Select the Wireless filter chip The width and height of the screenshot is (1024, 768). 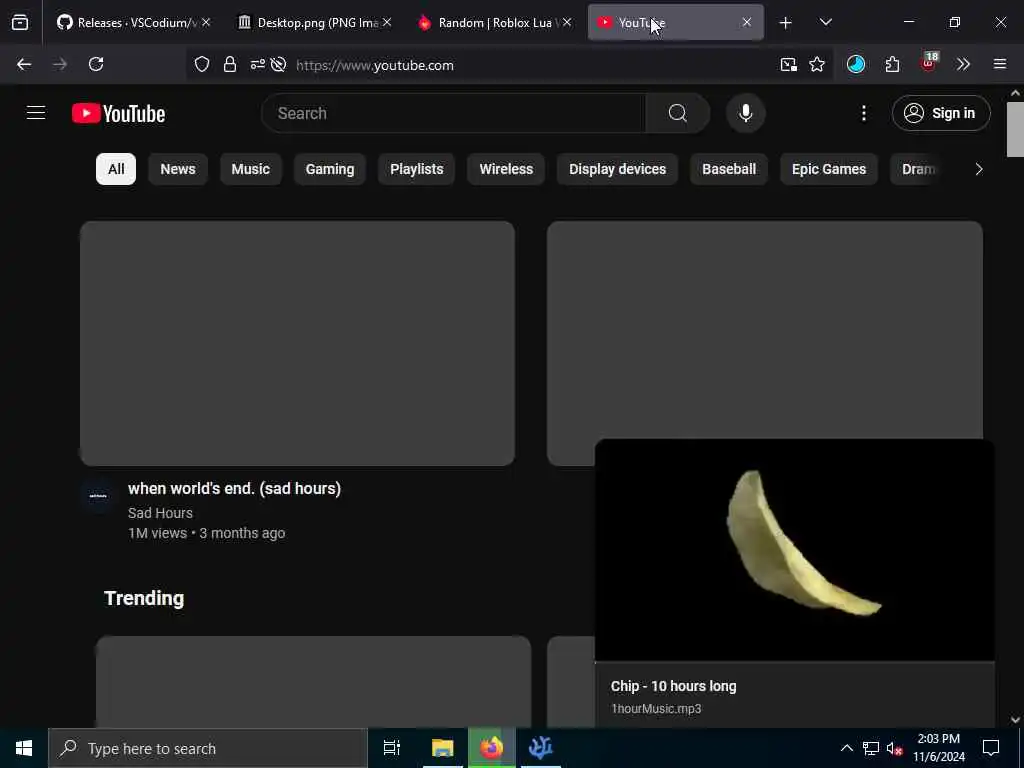(506, 169)
